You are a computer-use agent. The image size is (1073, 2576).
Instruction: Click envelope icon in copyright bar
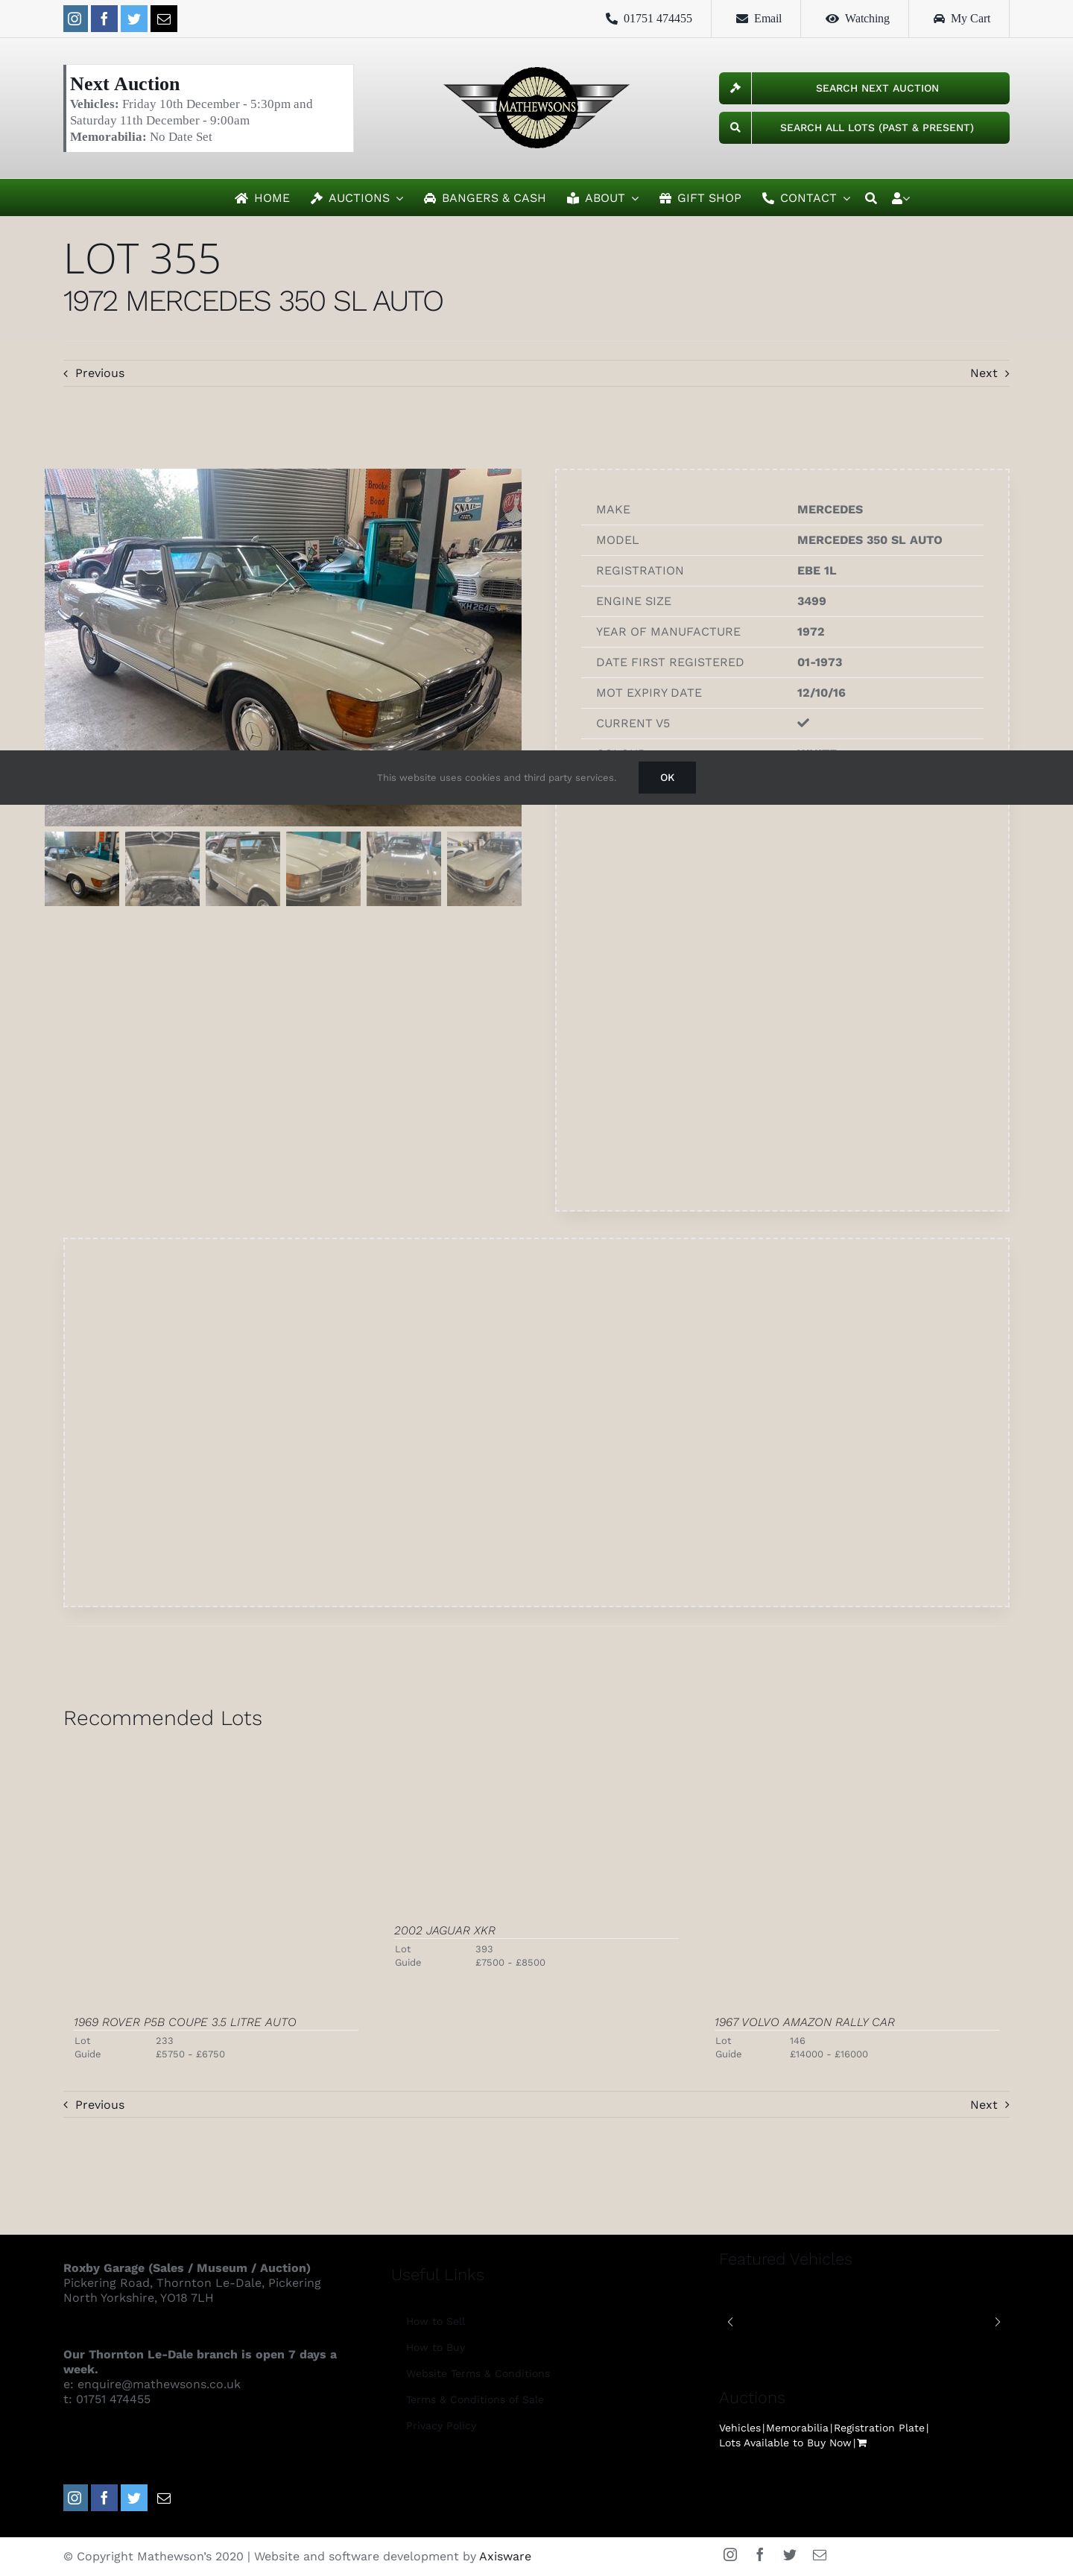tap(820, 2555)
